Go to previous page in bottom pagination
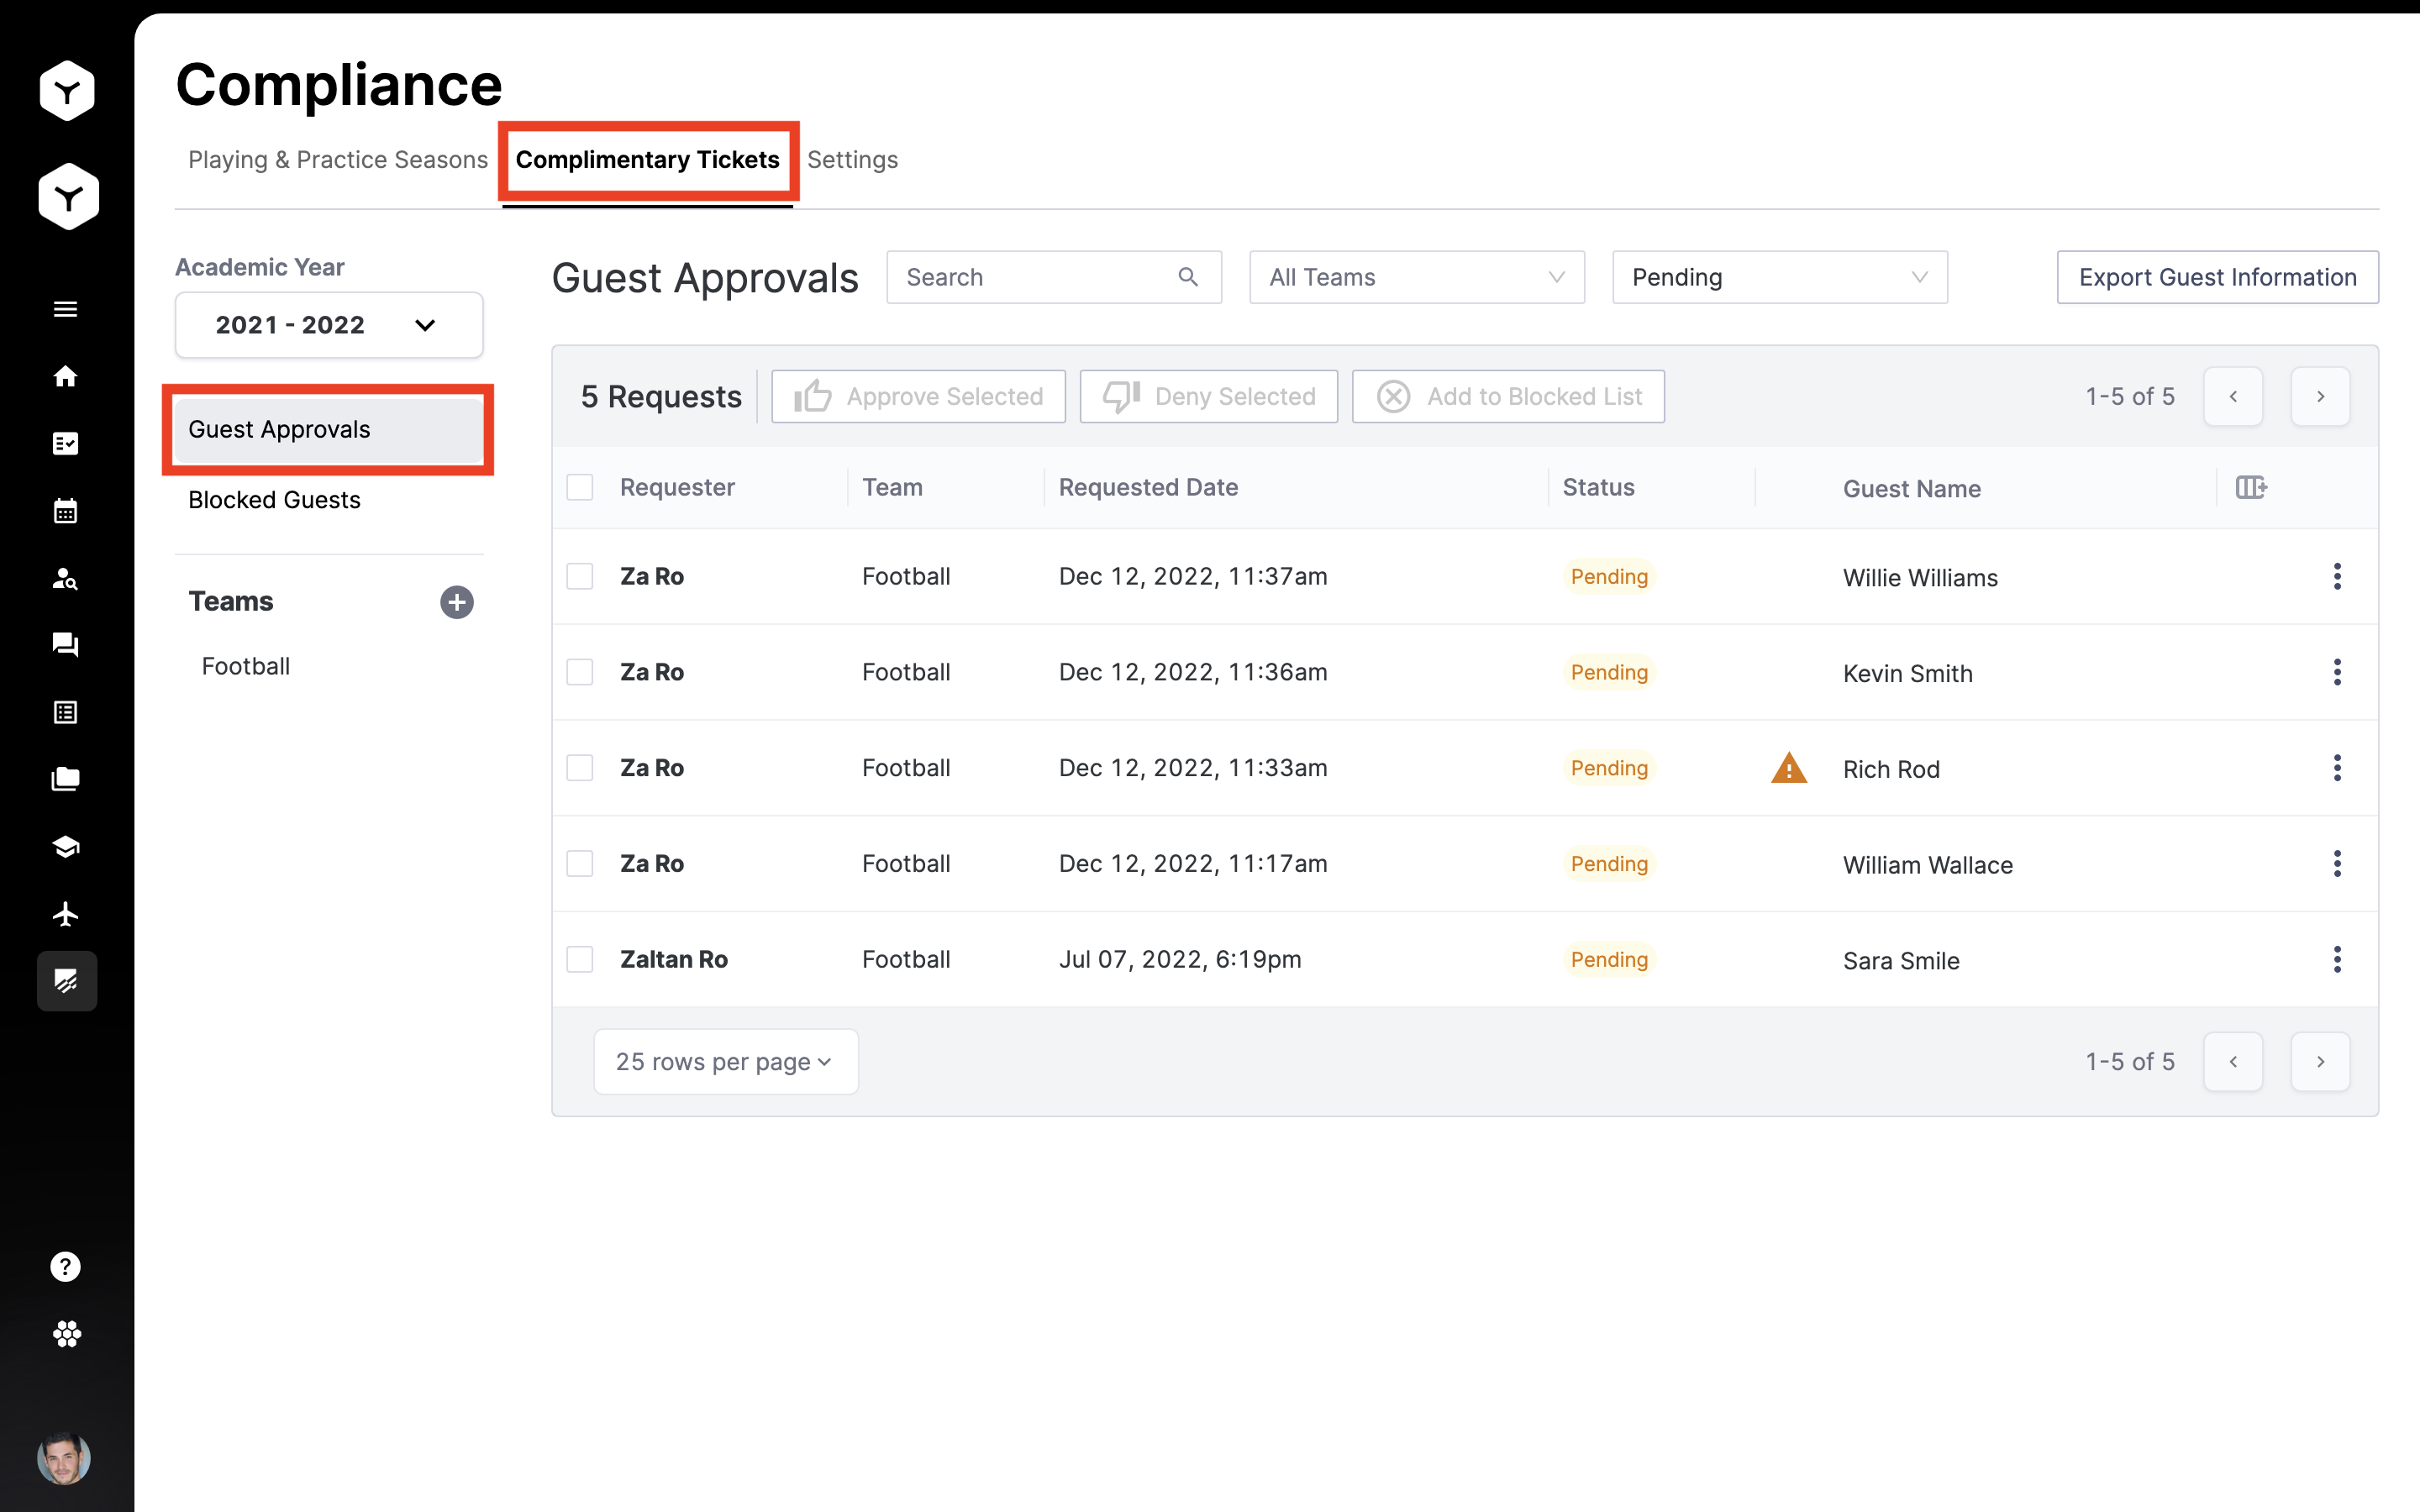2420x1512 pixels. [2233, 1062]
